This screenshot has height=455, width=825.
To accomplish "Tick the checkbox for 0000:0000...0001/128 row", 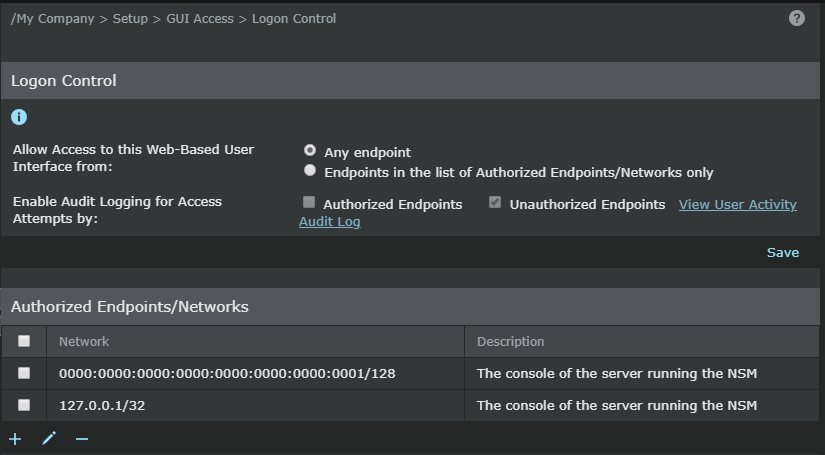I will click(24, 373).
